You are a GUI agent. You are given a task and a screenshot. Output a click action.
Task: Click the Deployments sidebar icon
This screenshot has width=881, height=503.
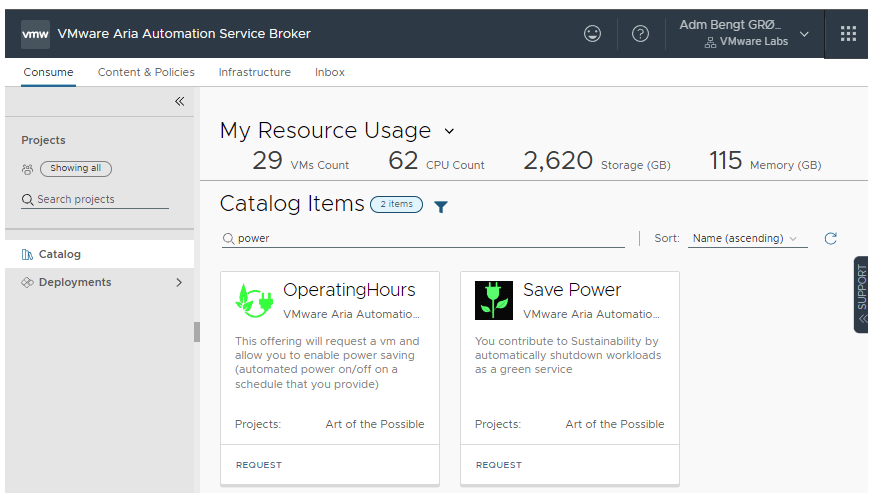tap(28, 283)
